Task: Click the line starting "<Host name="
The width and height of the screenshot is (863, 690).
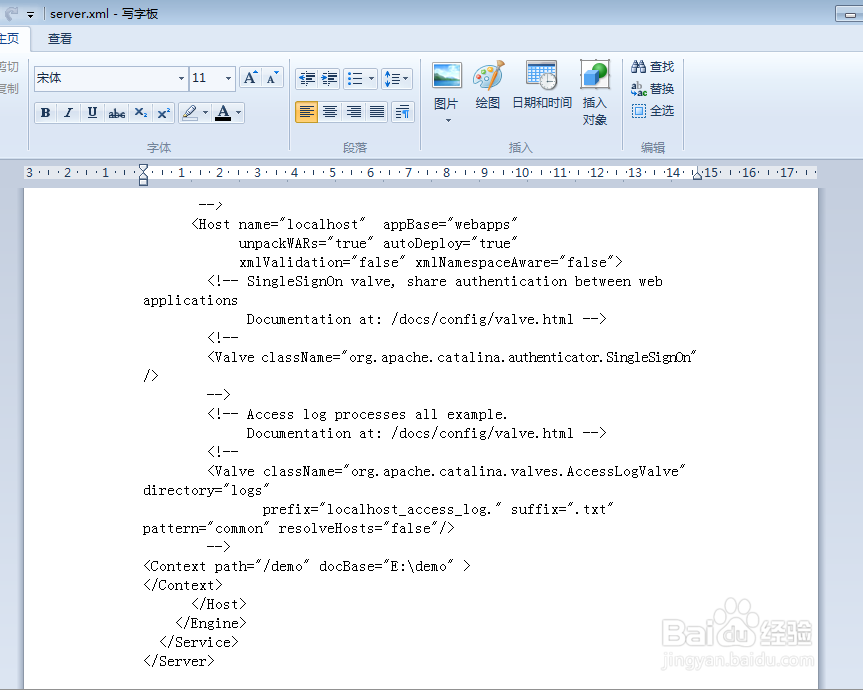Action: tap(354, 224)
